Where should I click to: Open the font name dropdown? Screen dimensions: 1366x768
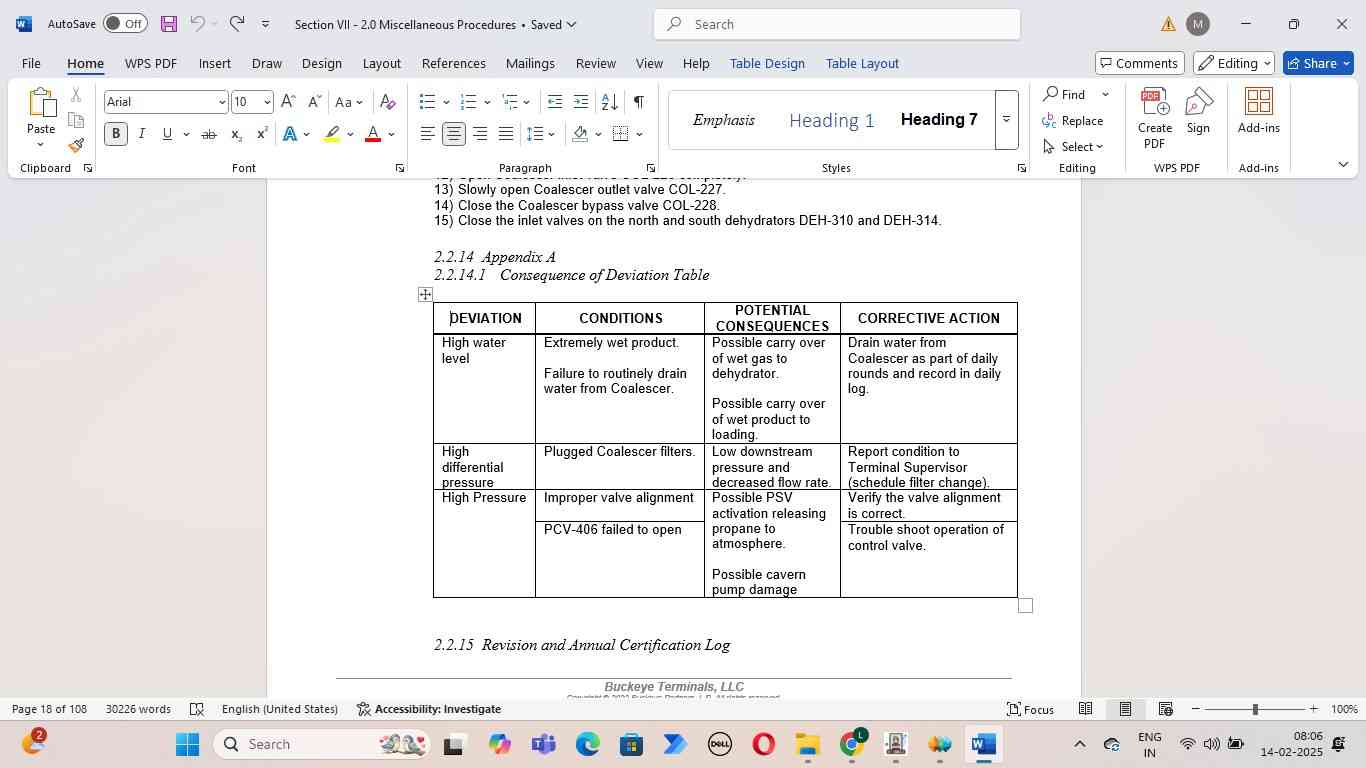pyautogui.click(x=221, y=102)
